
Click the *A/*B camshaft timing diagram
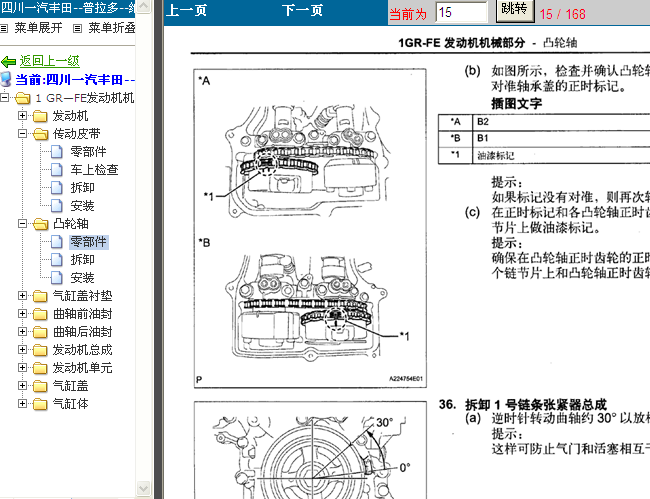point(310,228)
